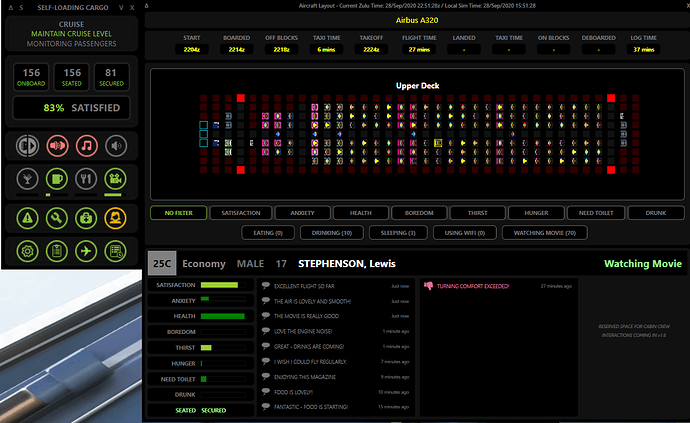
Task: Filter seat map by ANXIETY
Action: (x=302, y=213)
